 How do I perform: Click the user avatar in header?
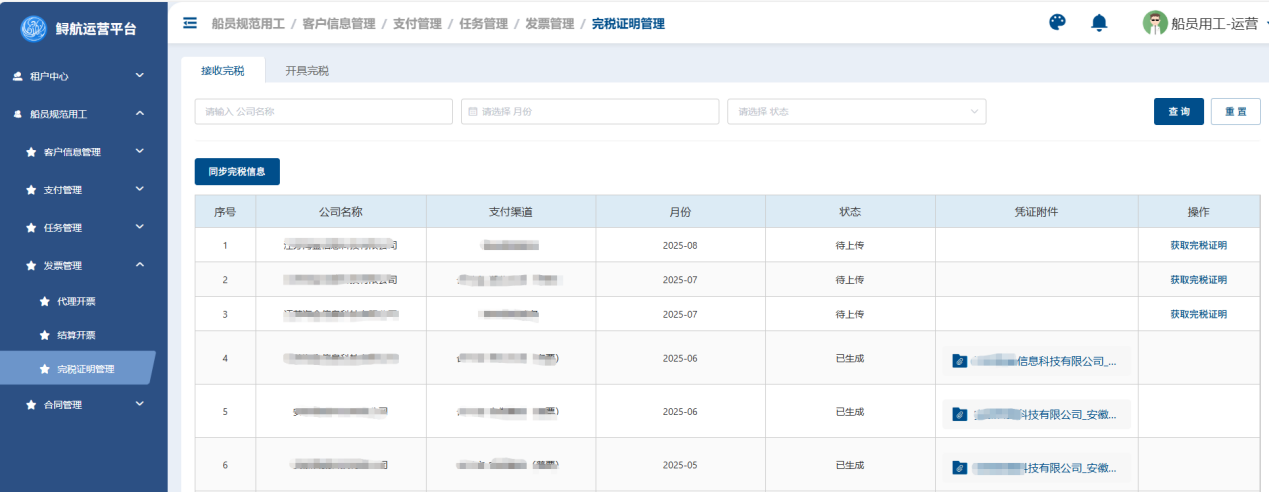point(1155,23)
